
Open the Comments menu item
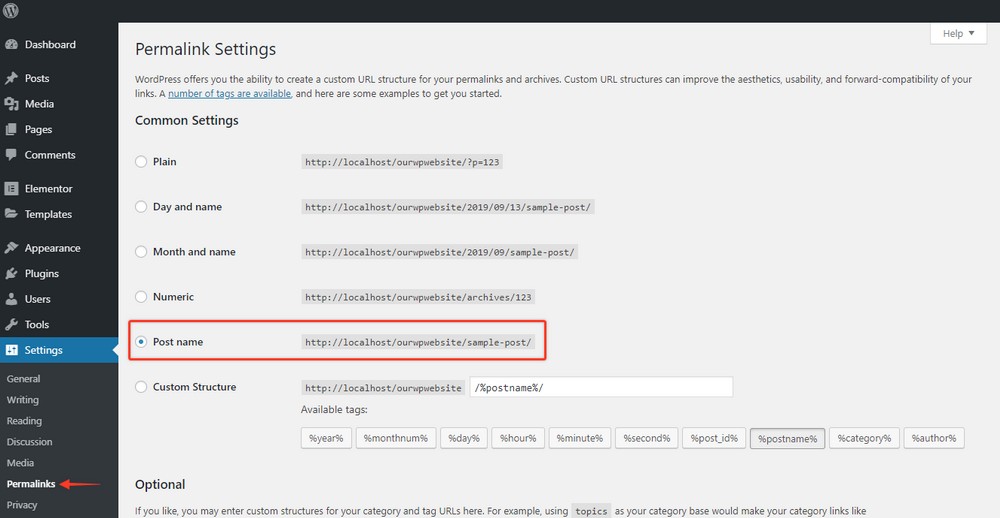[50, 155]
